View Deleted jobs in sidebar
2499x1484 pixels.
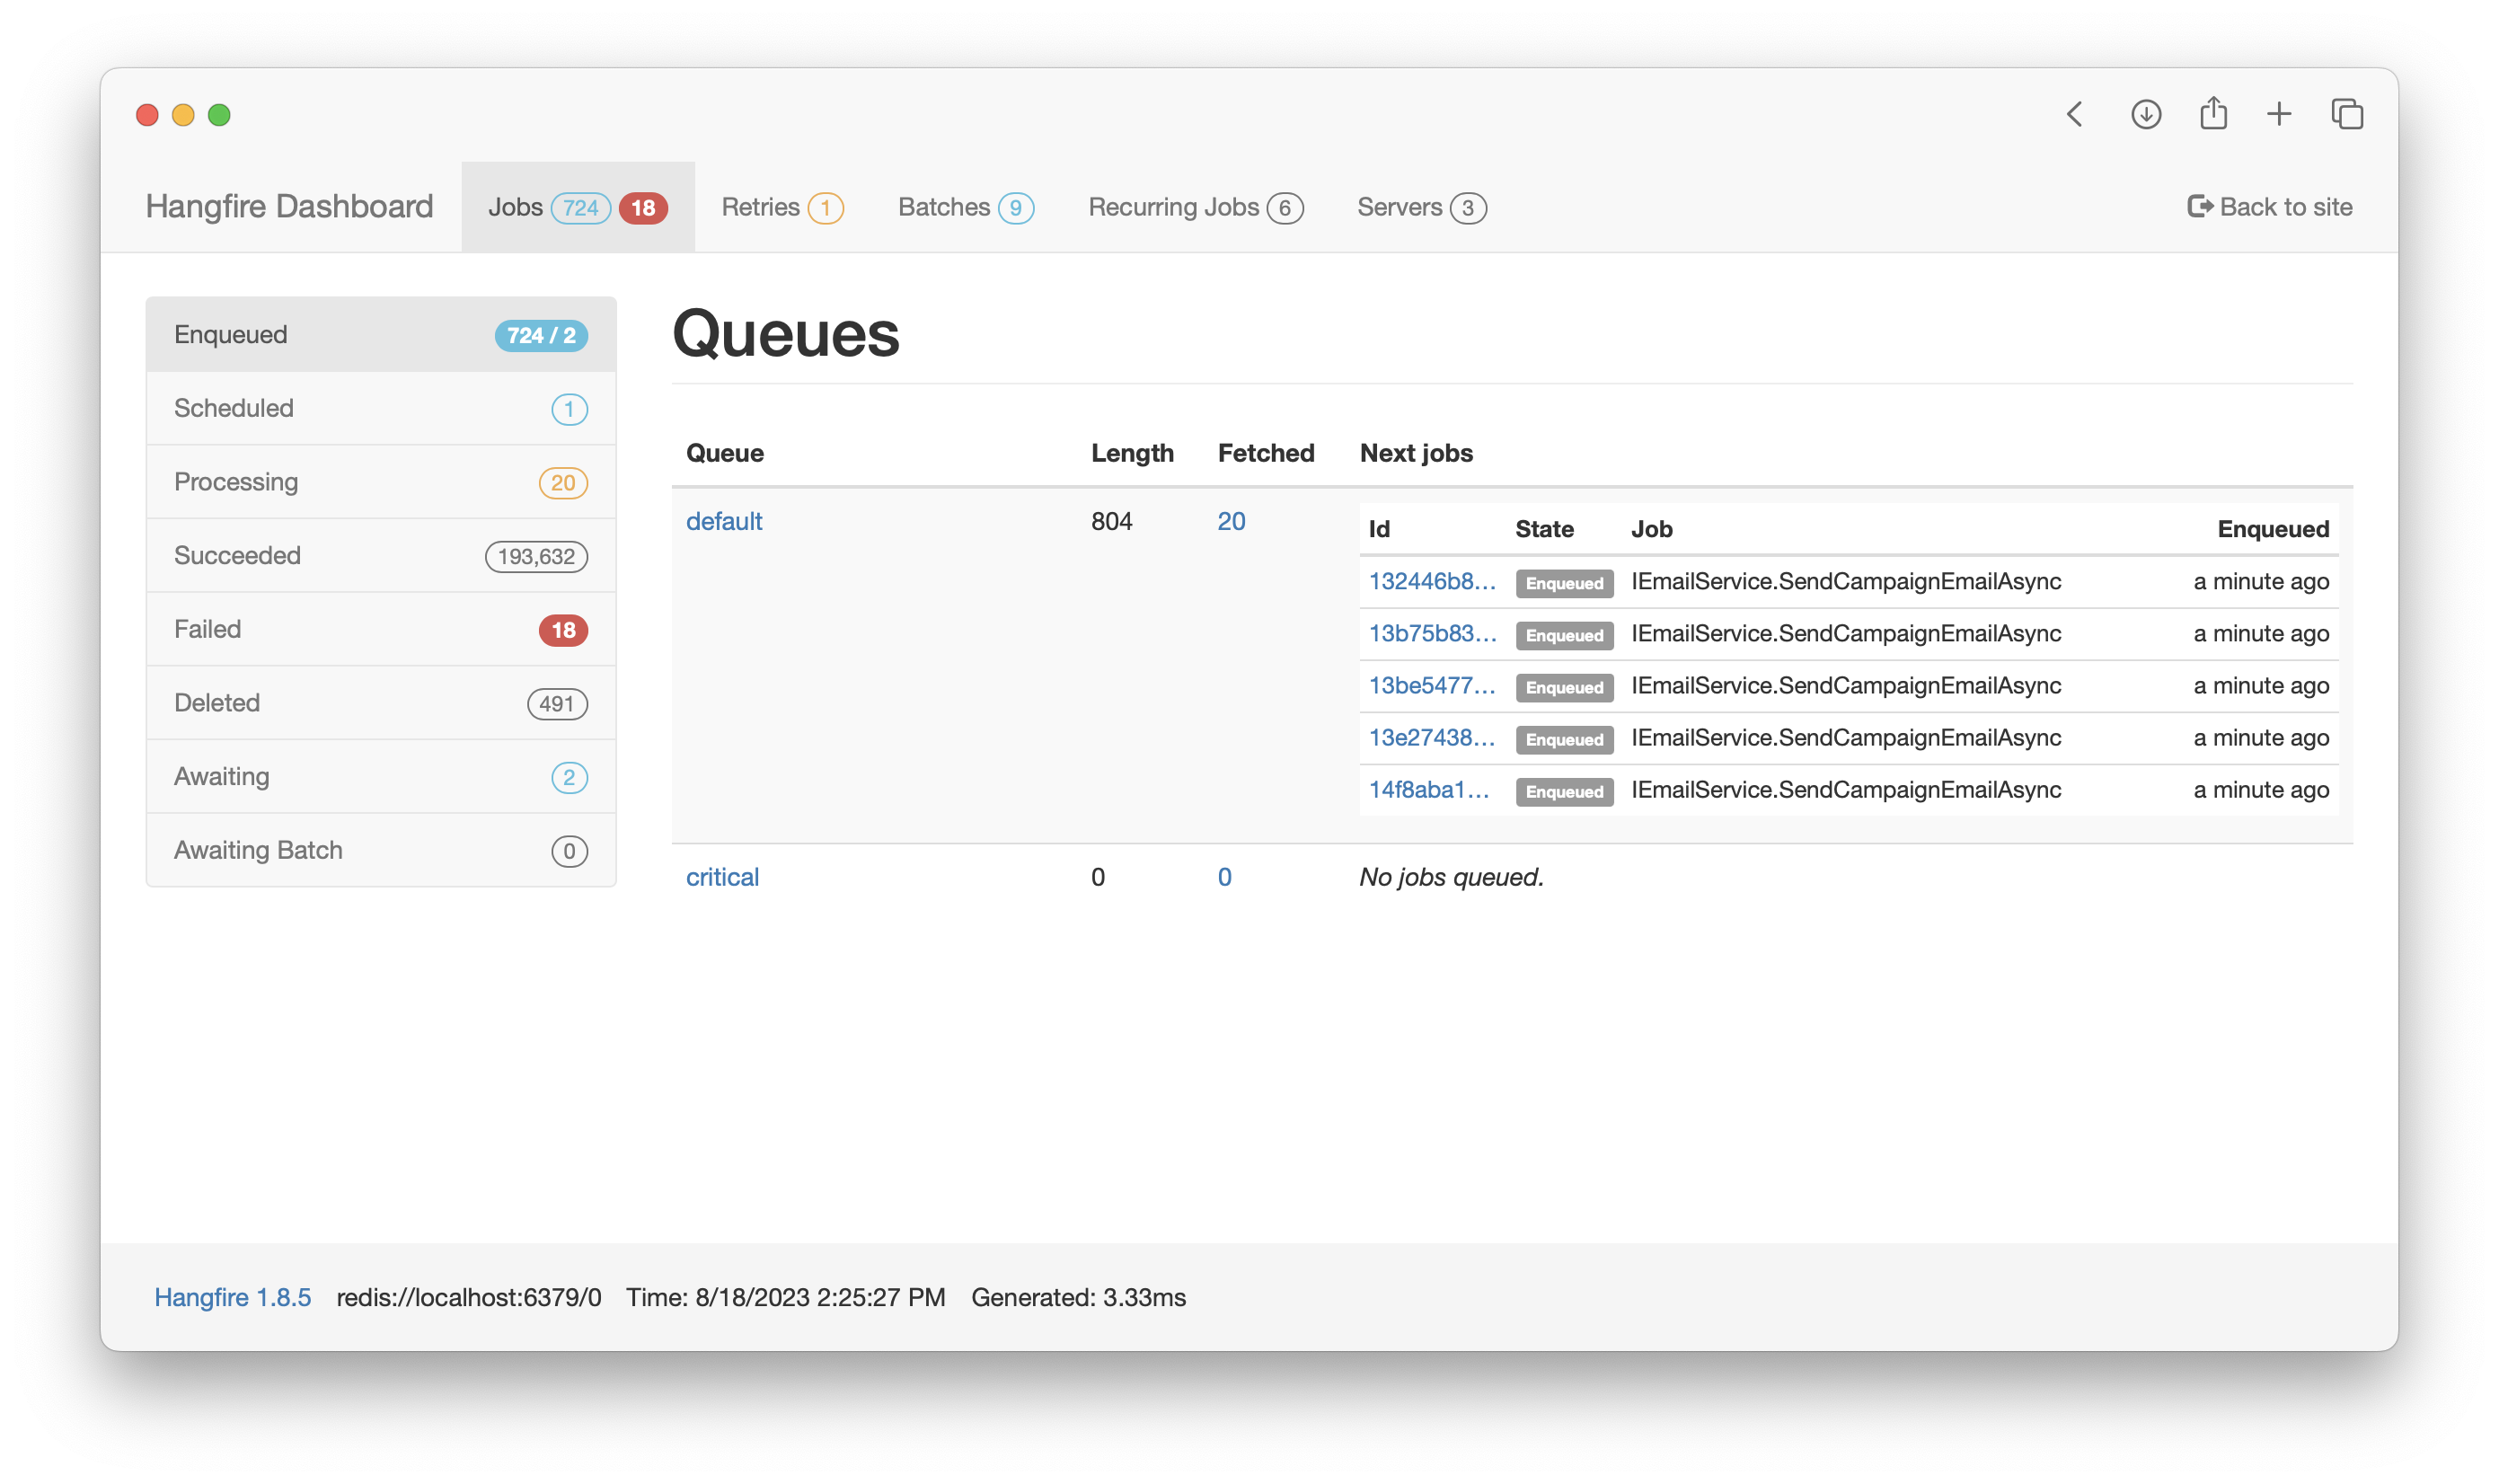381,703
